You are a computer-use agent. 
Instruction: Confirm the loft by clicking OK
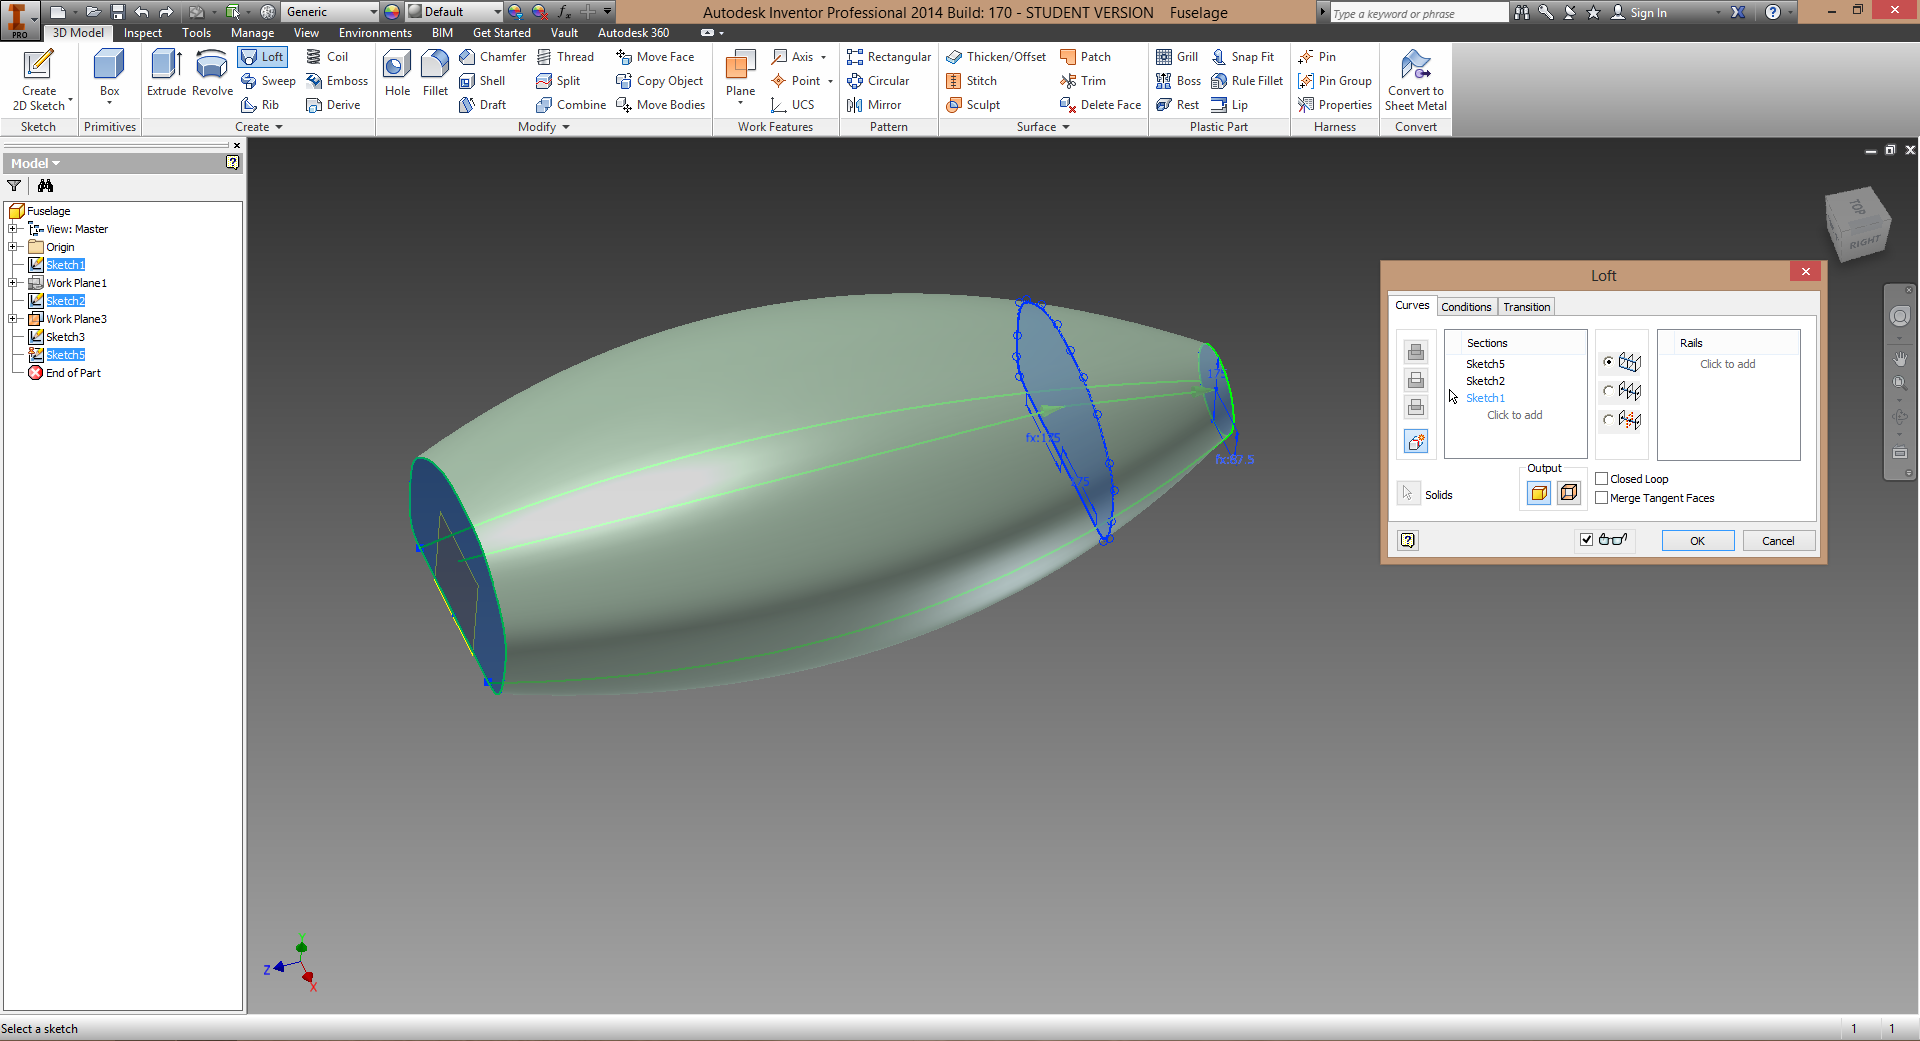[1696, 540]
